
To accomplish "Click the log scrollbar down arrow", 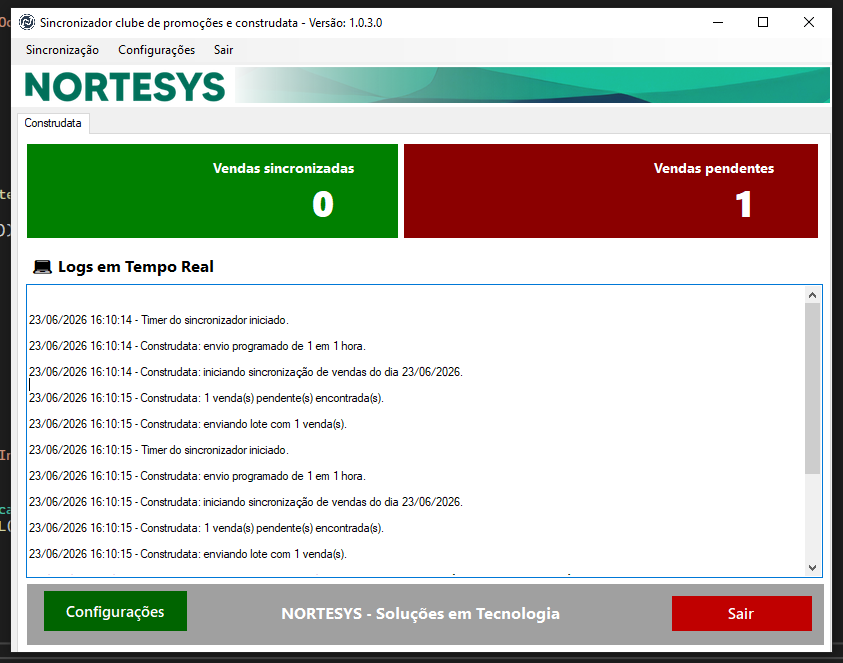I will [x=812, y=568].
